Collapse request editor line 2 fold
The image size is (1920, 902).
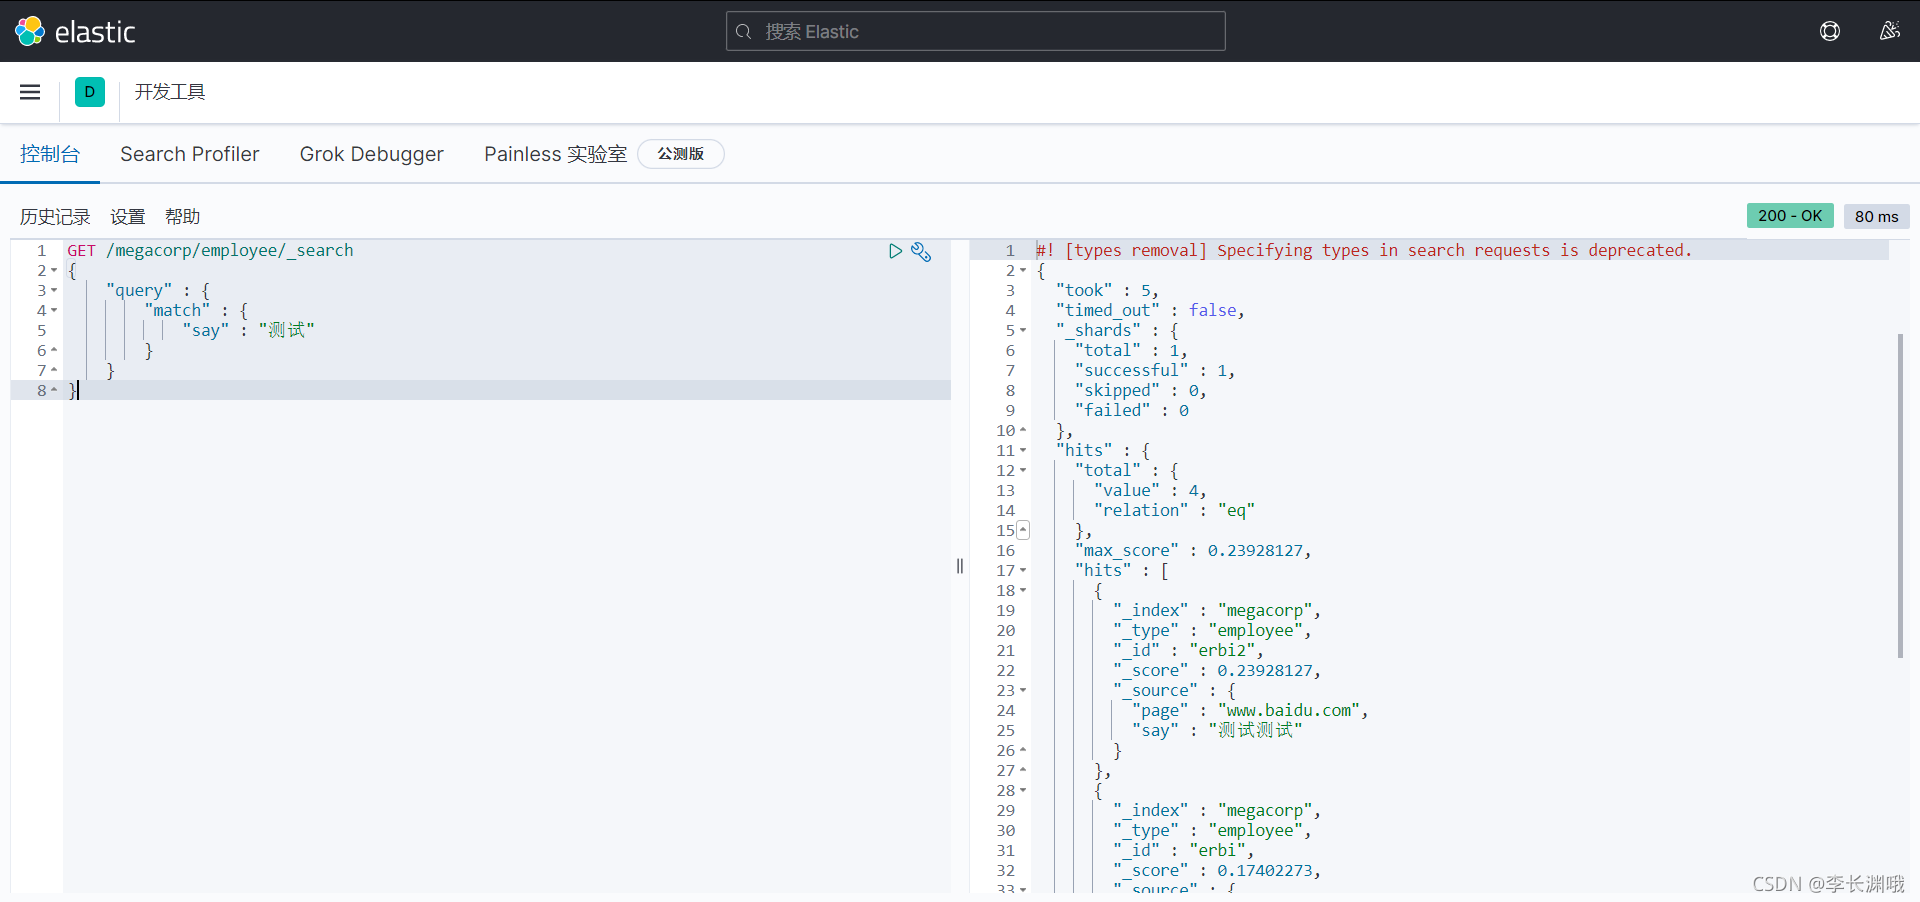pos(54,271)
